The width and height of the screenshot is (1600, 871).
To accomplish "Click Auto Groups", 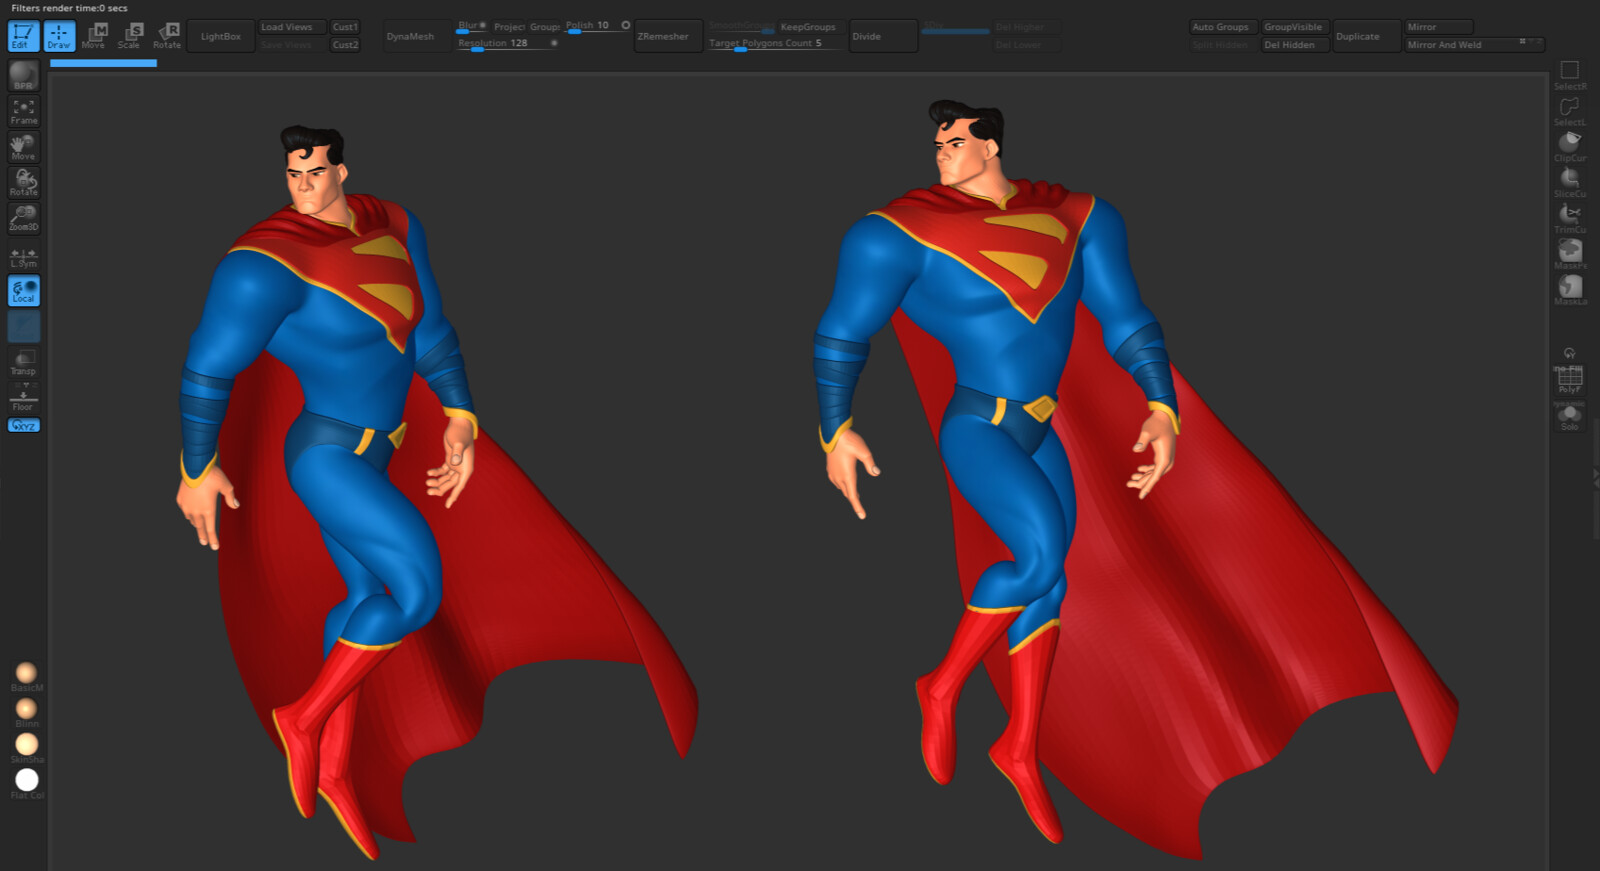I will (x=1222, y=27).
